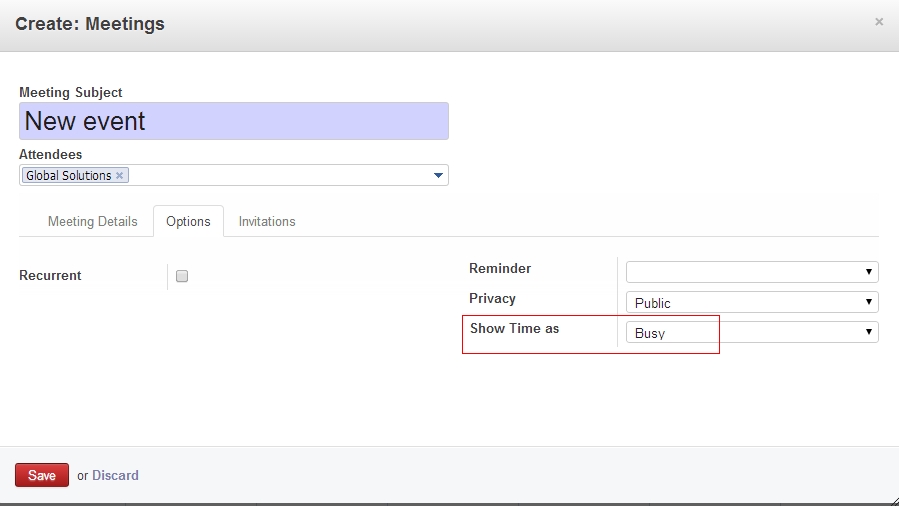Screen dimensions: 899x506
Task: Switch to the Meeting Details tab
Action: [x=93, y=221]
